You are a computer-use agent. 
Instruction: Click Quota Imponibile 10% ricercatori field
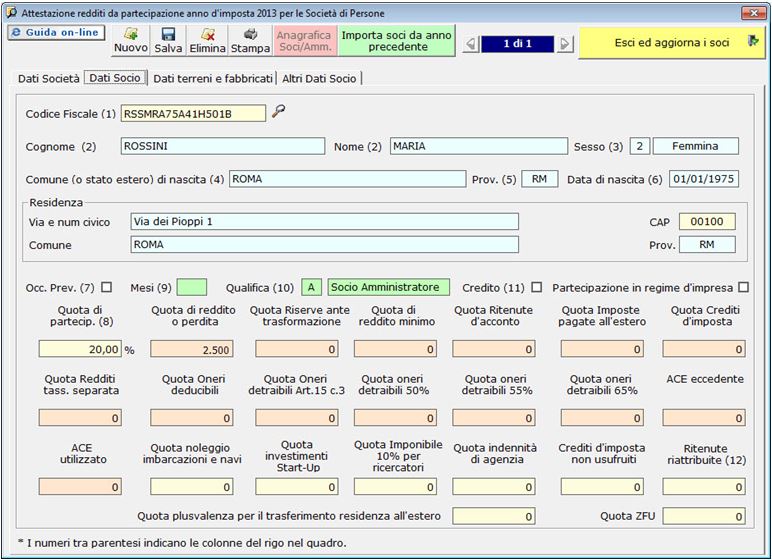coord(395,487)
